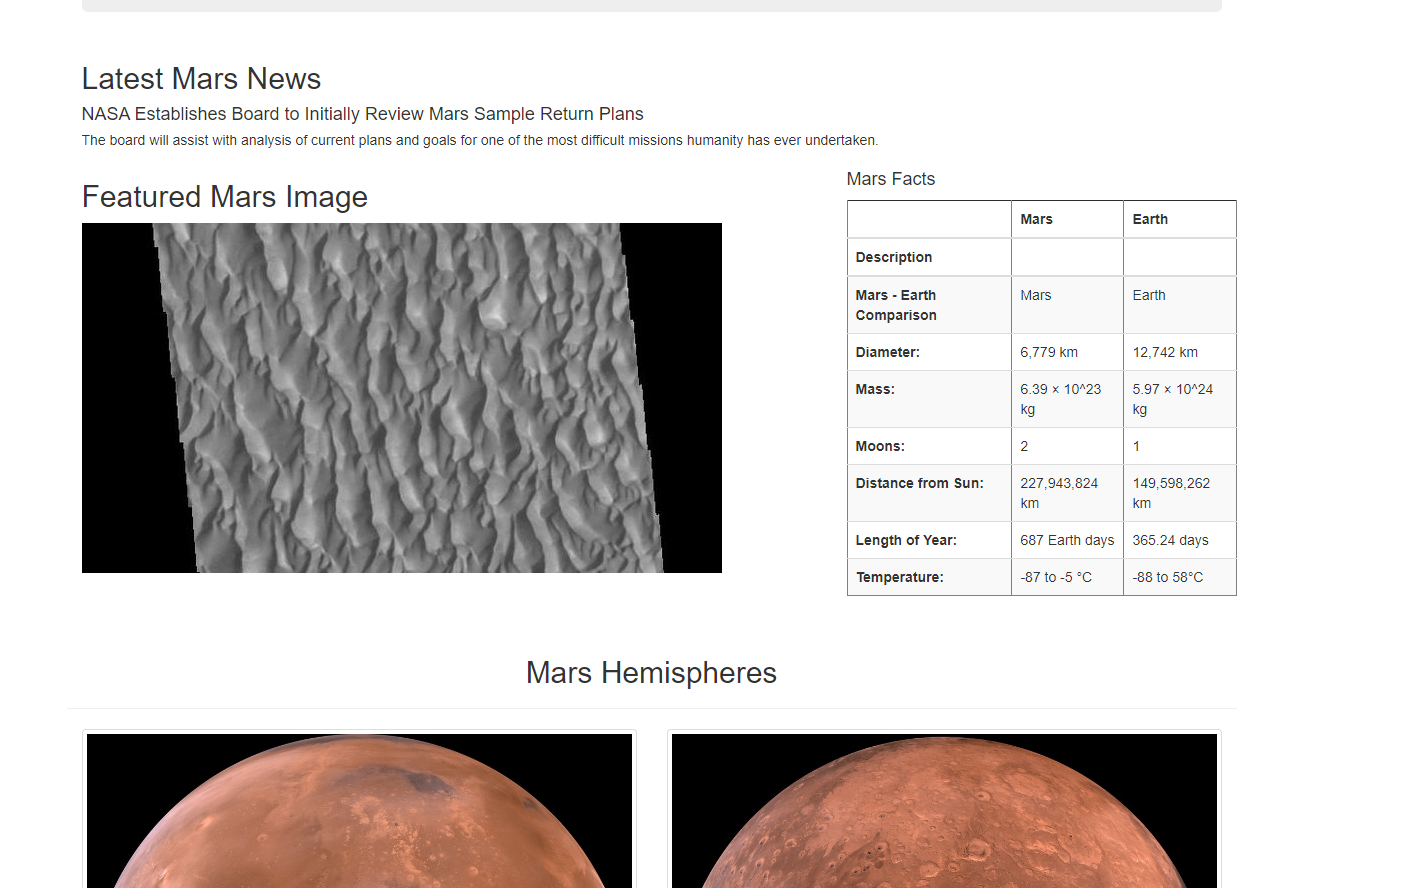Screen dimensions: 1424x888
Task: Select the "687 Earth days" cell
Action: tap(1067, 540)
